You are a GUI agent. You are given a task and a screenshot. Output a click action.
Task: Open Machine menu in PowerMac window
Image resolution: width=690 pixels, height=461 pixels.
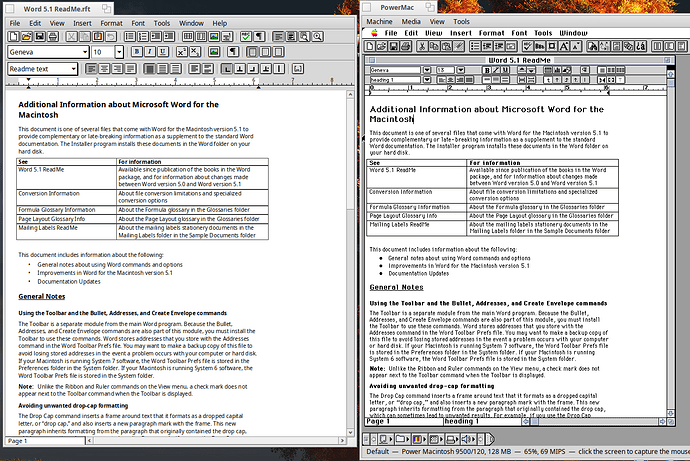coord(379,22)
